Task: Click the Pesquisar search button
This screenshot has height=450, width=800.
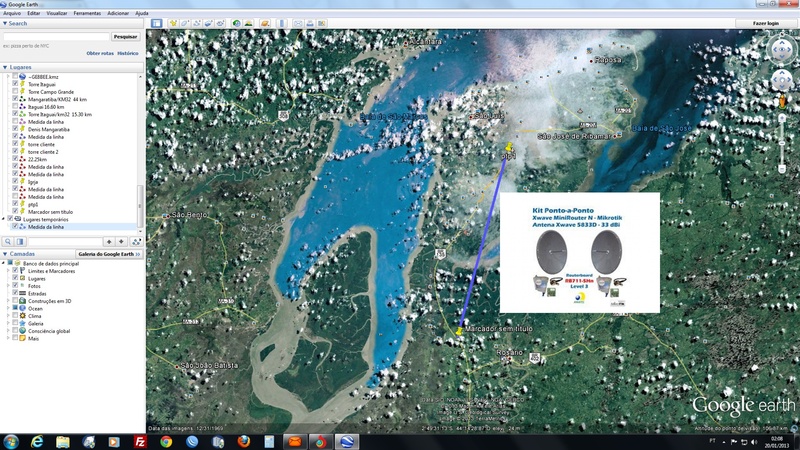Action: coord(126,37)
